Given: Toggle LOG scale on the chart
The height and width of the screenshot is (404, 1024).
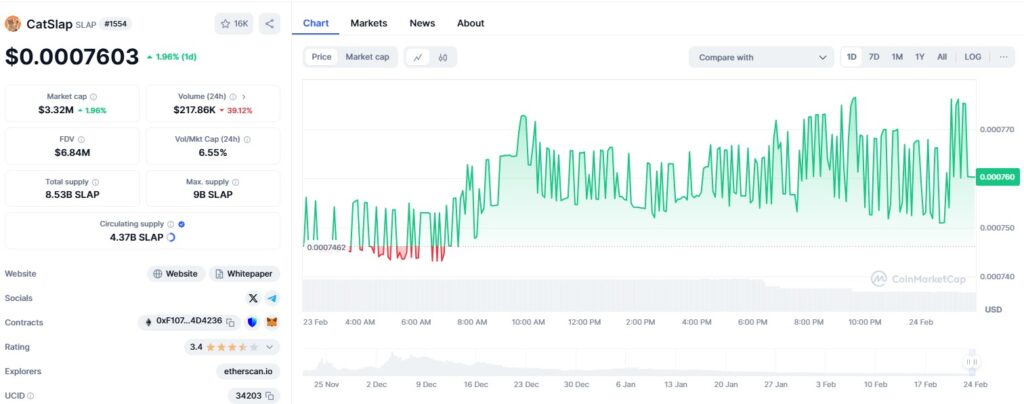Looking at the screenshot, I should point(972,57).
